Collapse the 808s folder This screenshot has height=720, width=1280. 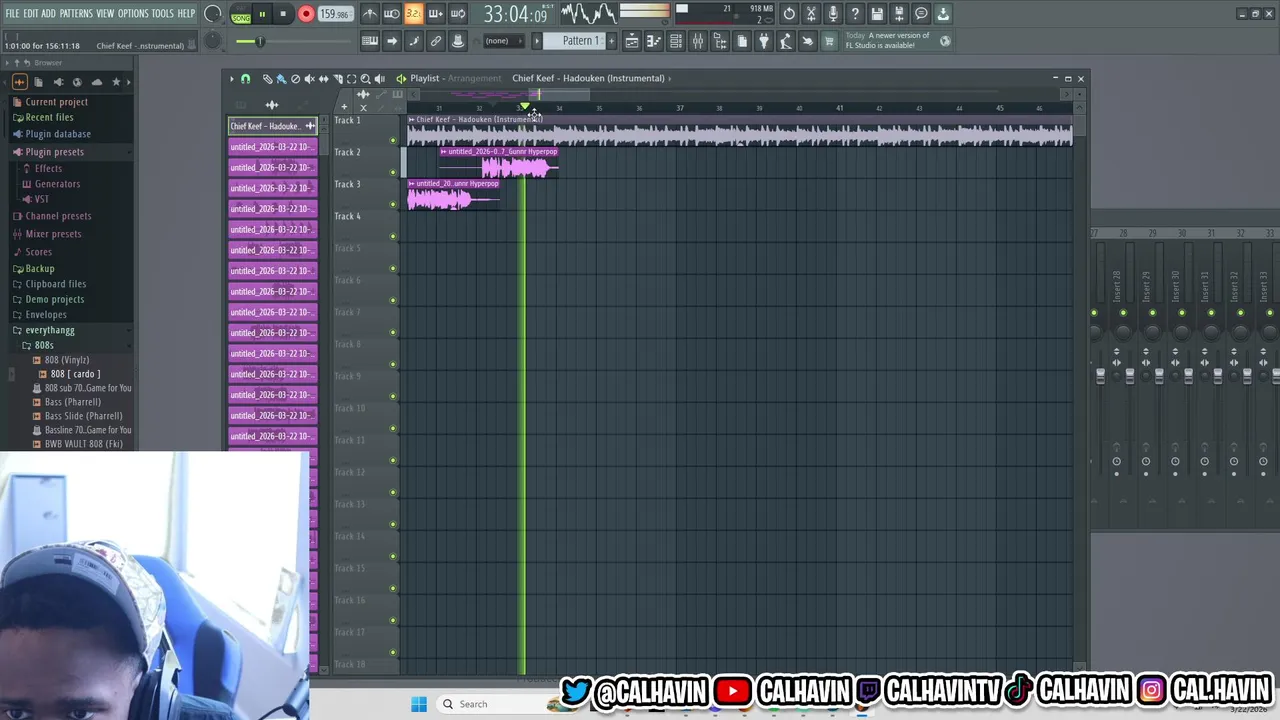(44, 345)
